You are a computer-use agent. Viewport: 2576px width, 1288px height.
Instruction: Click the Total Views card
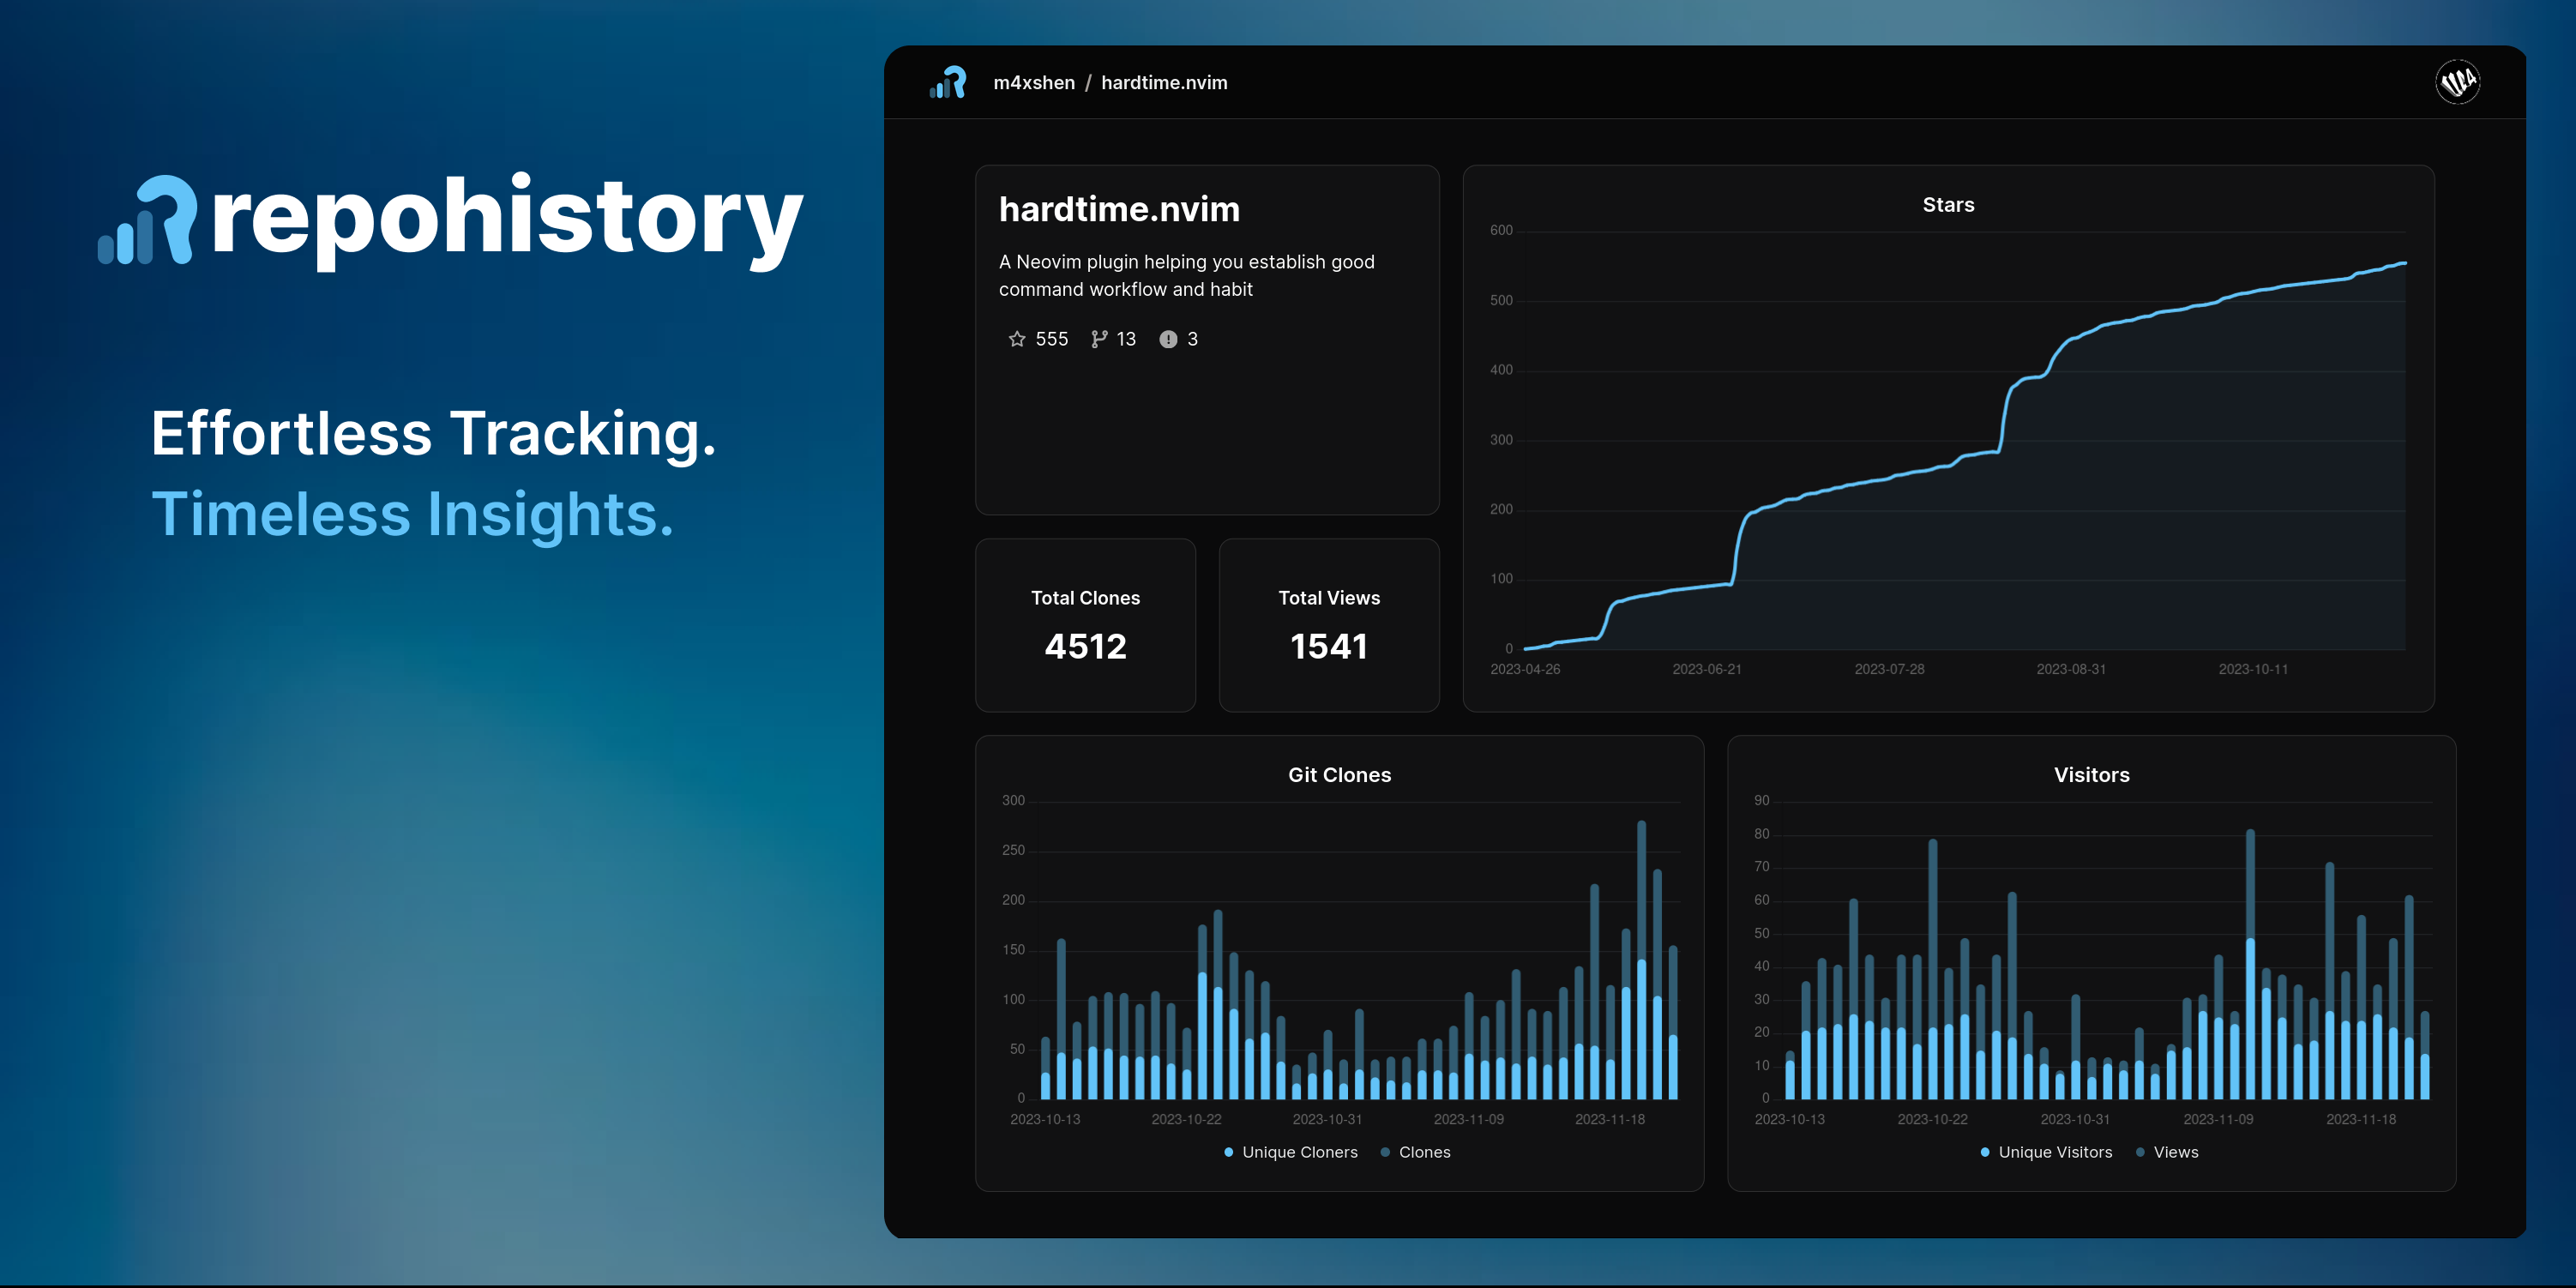coord(1329,625)
